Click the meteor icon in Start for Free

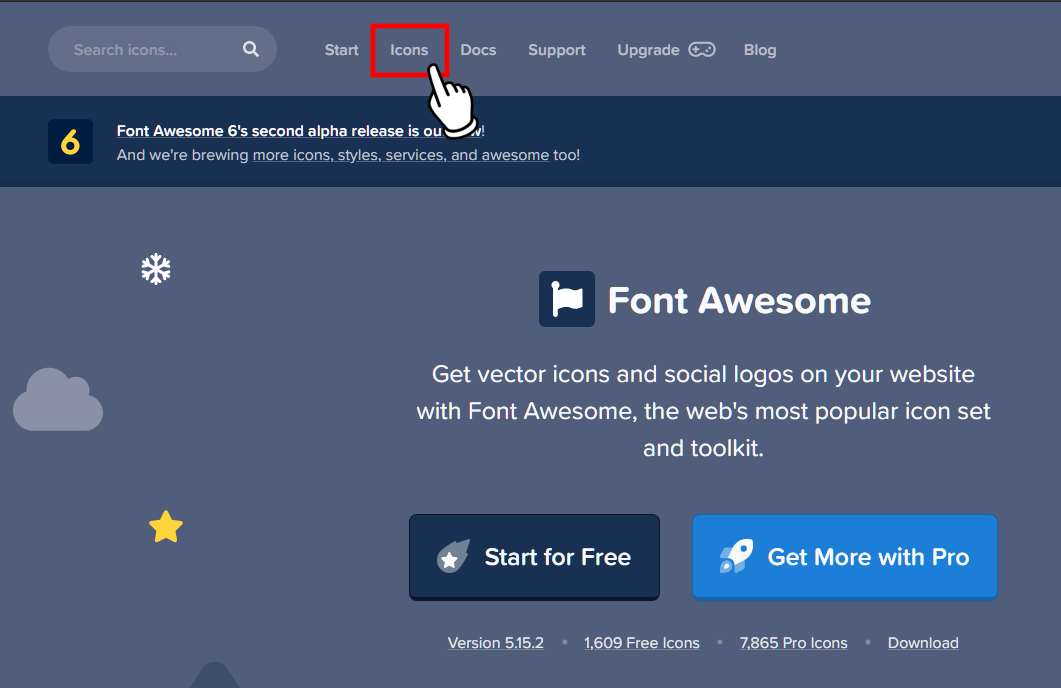click(x=453, y=557)
